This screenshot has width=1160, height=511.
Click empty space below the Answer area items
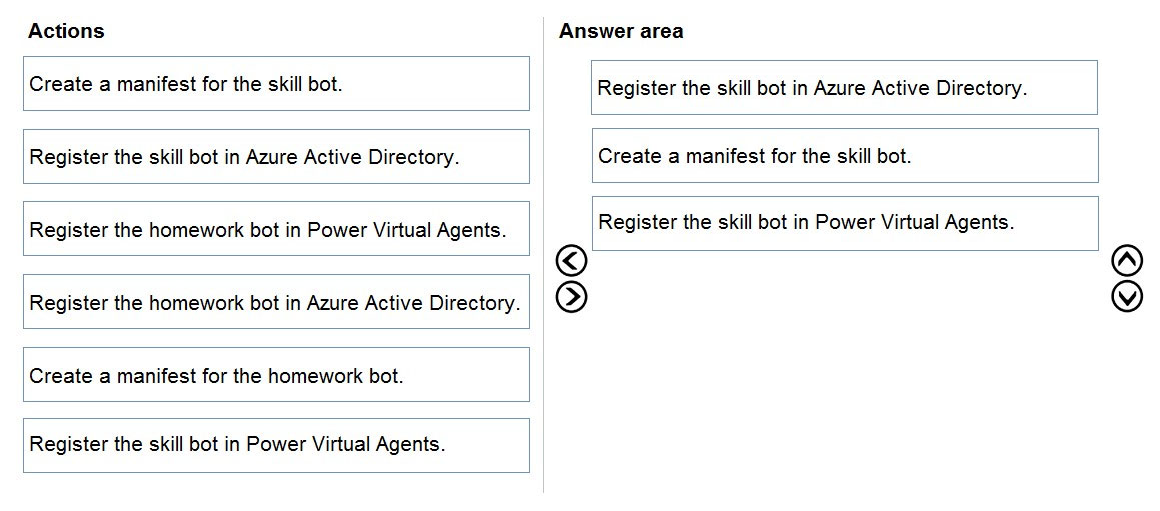click(844, 370)
